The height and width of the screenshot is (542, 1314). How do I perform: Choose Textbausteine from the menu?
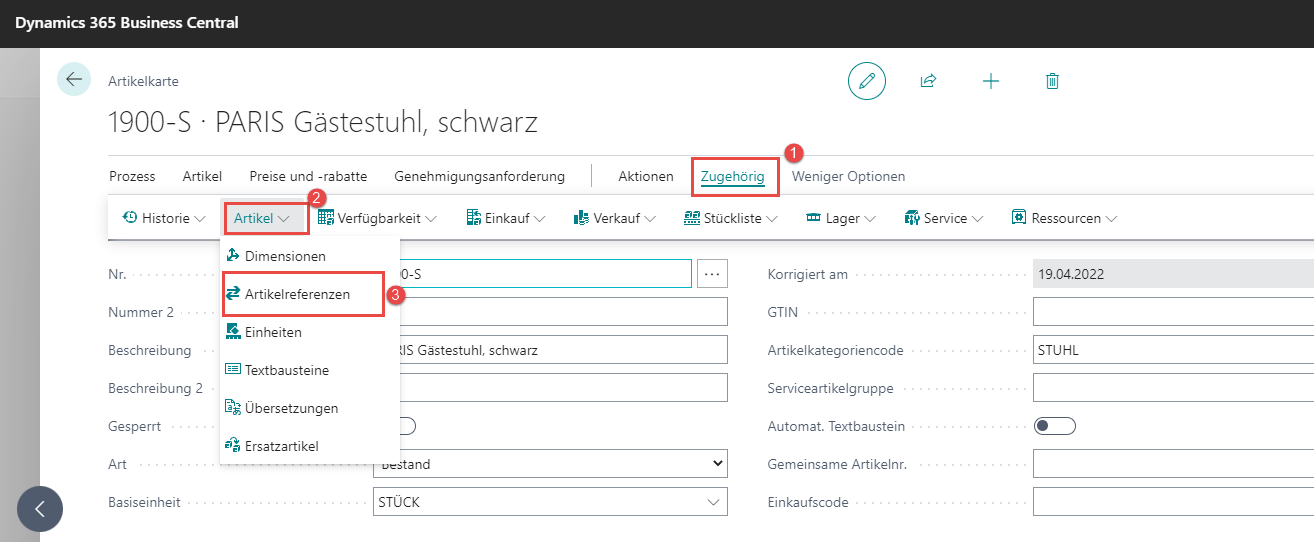310,370
